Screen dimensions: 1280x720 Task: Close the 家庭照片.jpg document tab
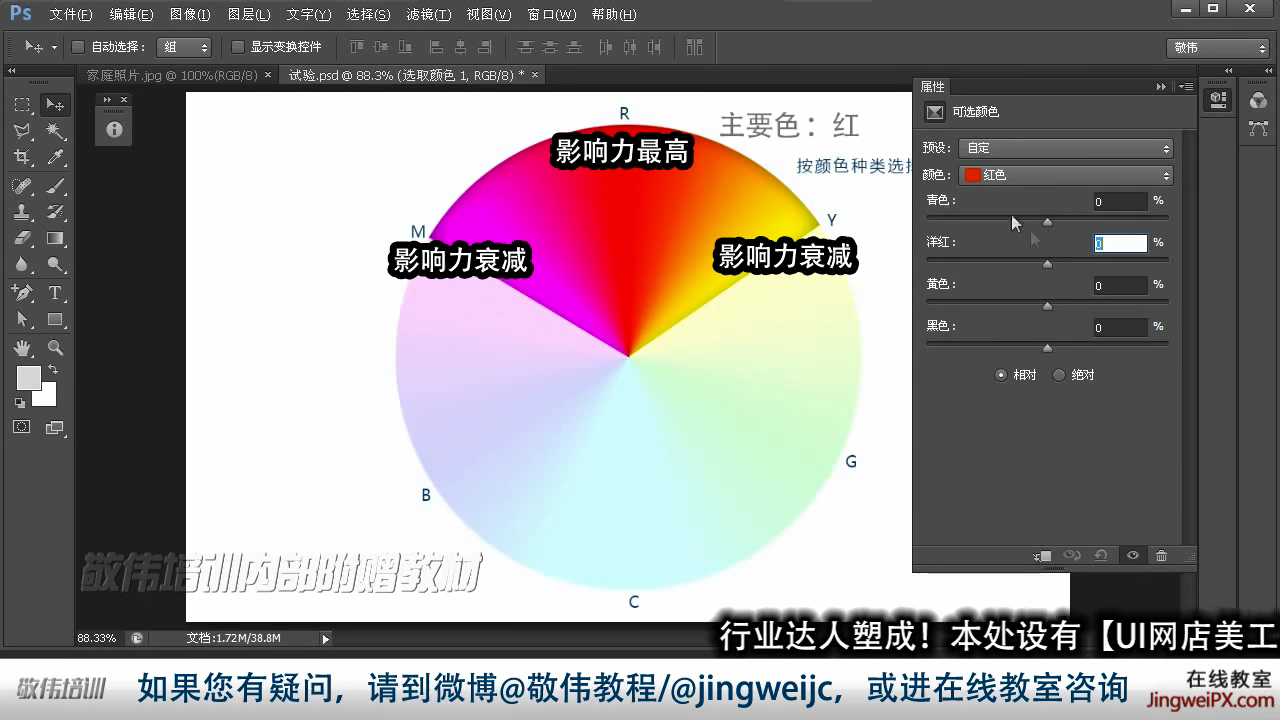[x=268, y=75]
